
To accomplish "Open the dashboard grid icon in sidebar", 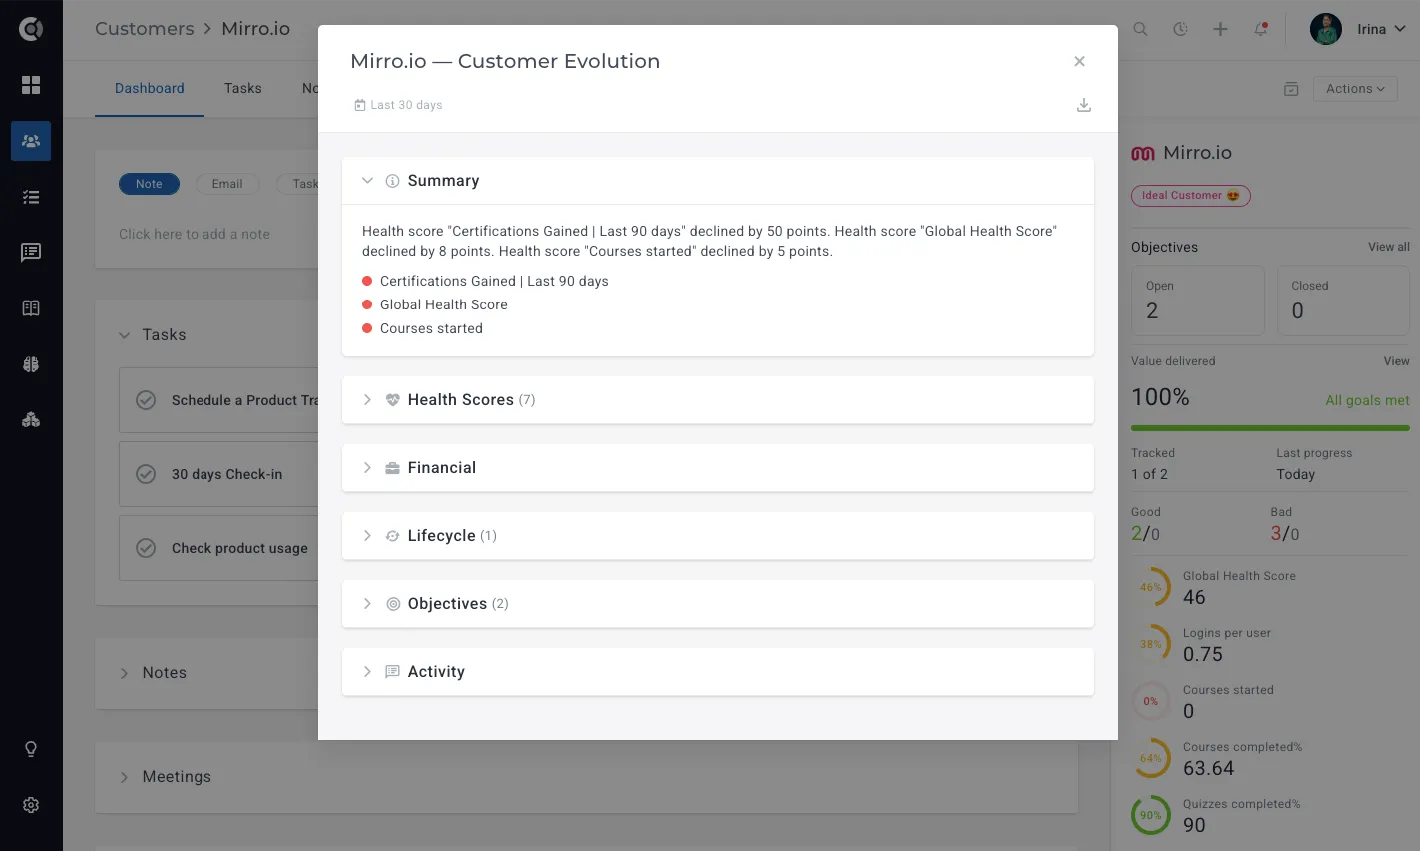I will [31, 85].
